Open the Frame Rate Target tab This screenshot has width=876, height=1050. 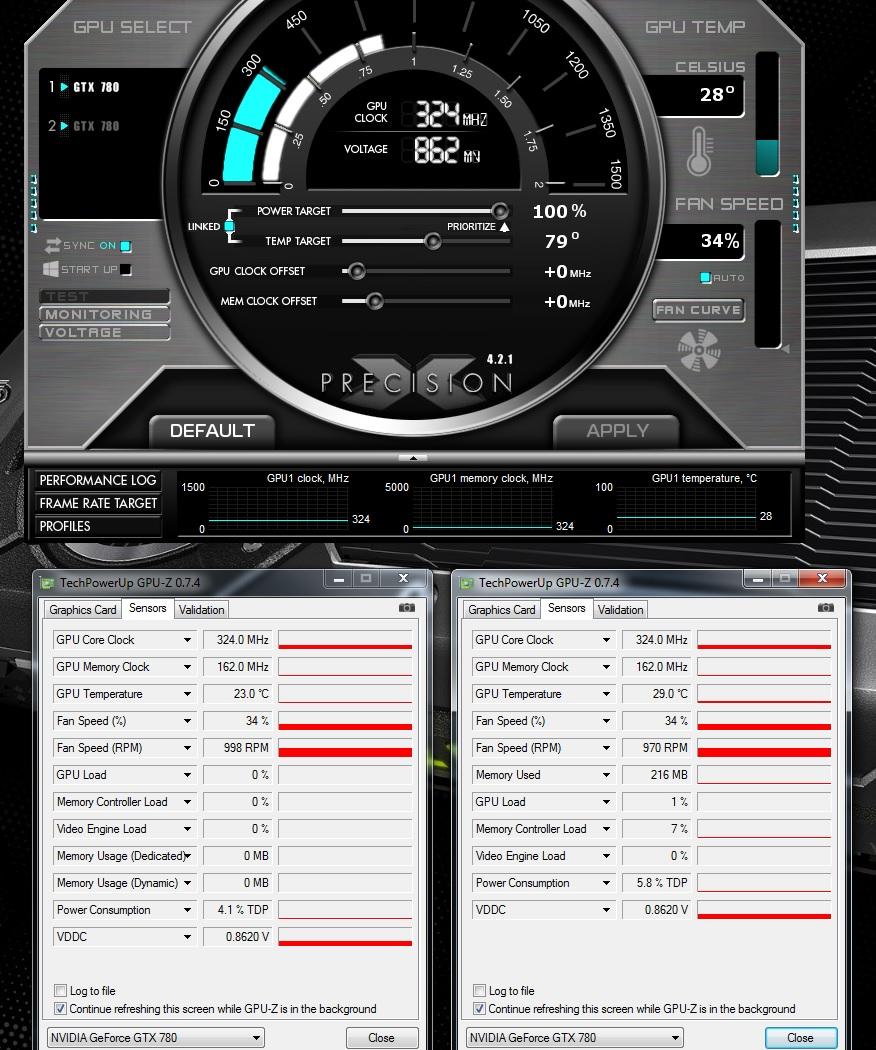[98, 504]
